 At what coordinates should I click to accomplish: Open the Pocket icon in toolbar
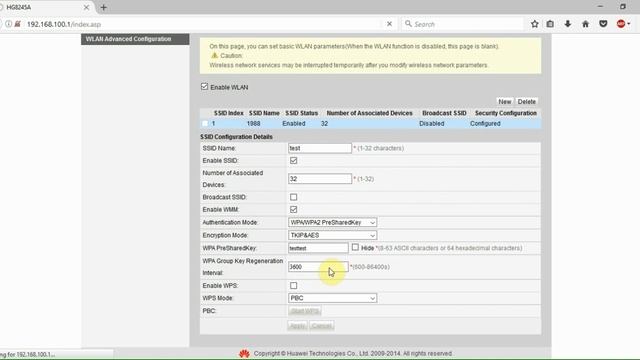(x=603, y=24)
